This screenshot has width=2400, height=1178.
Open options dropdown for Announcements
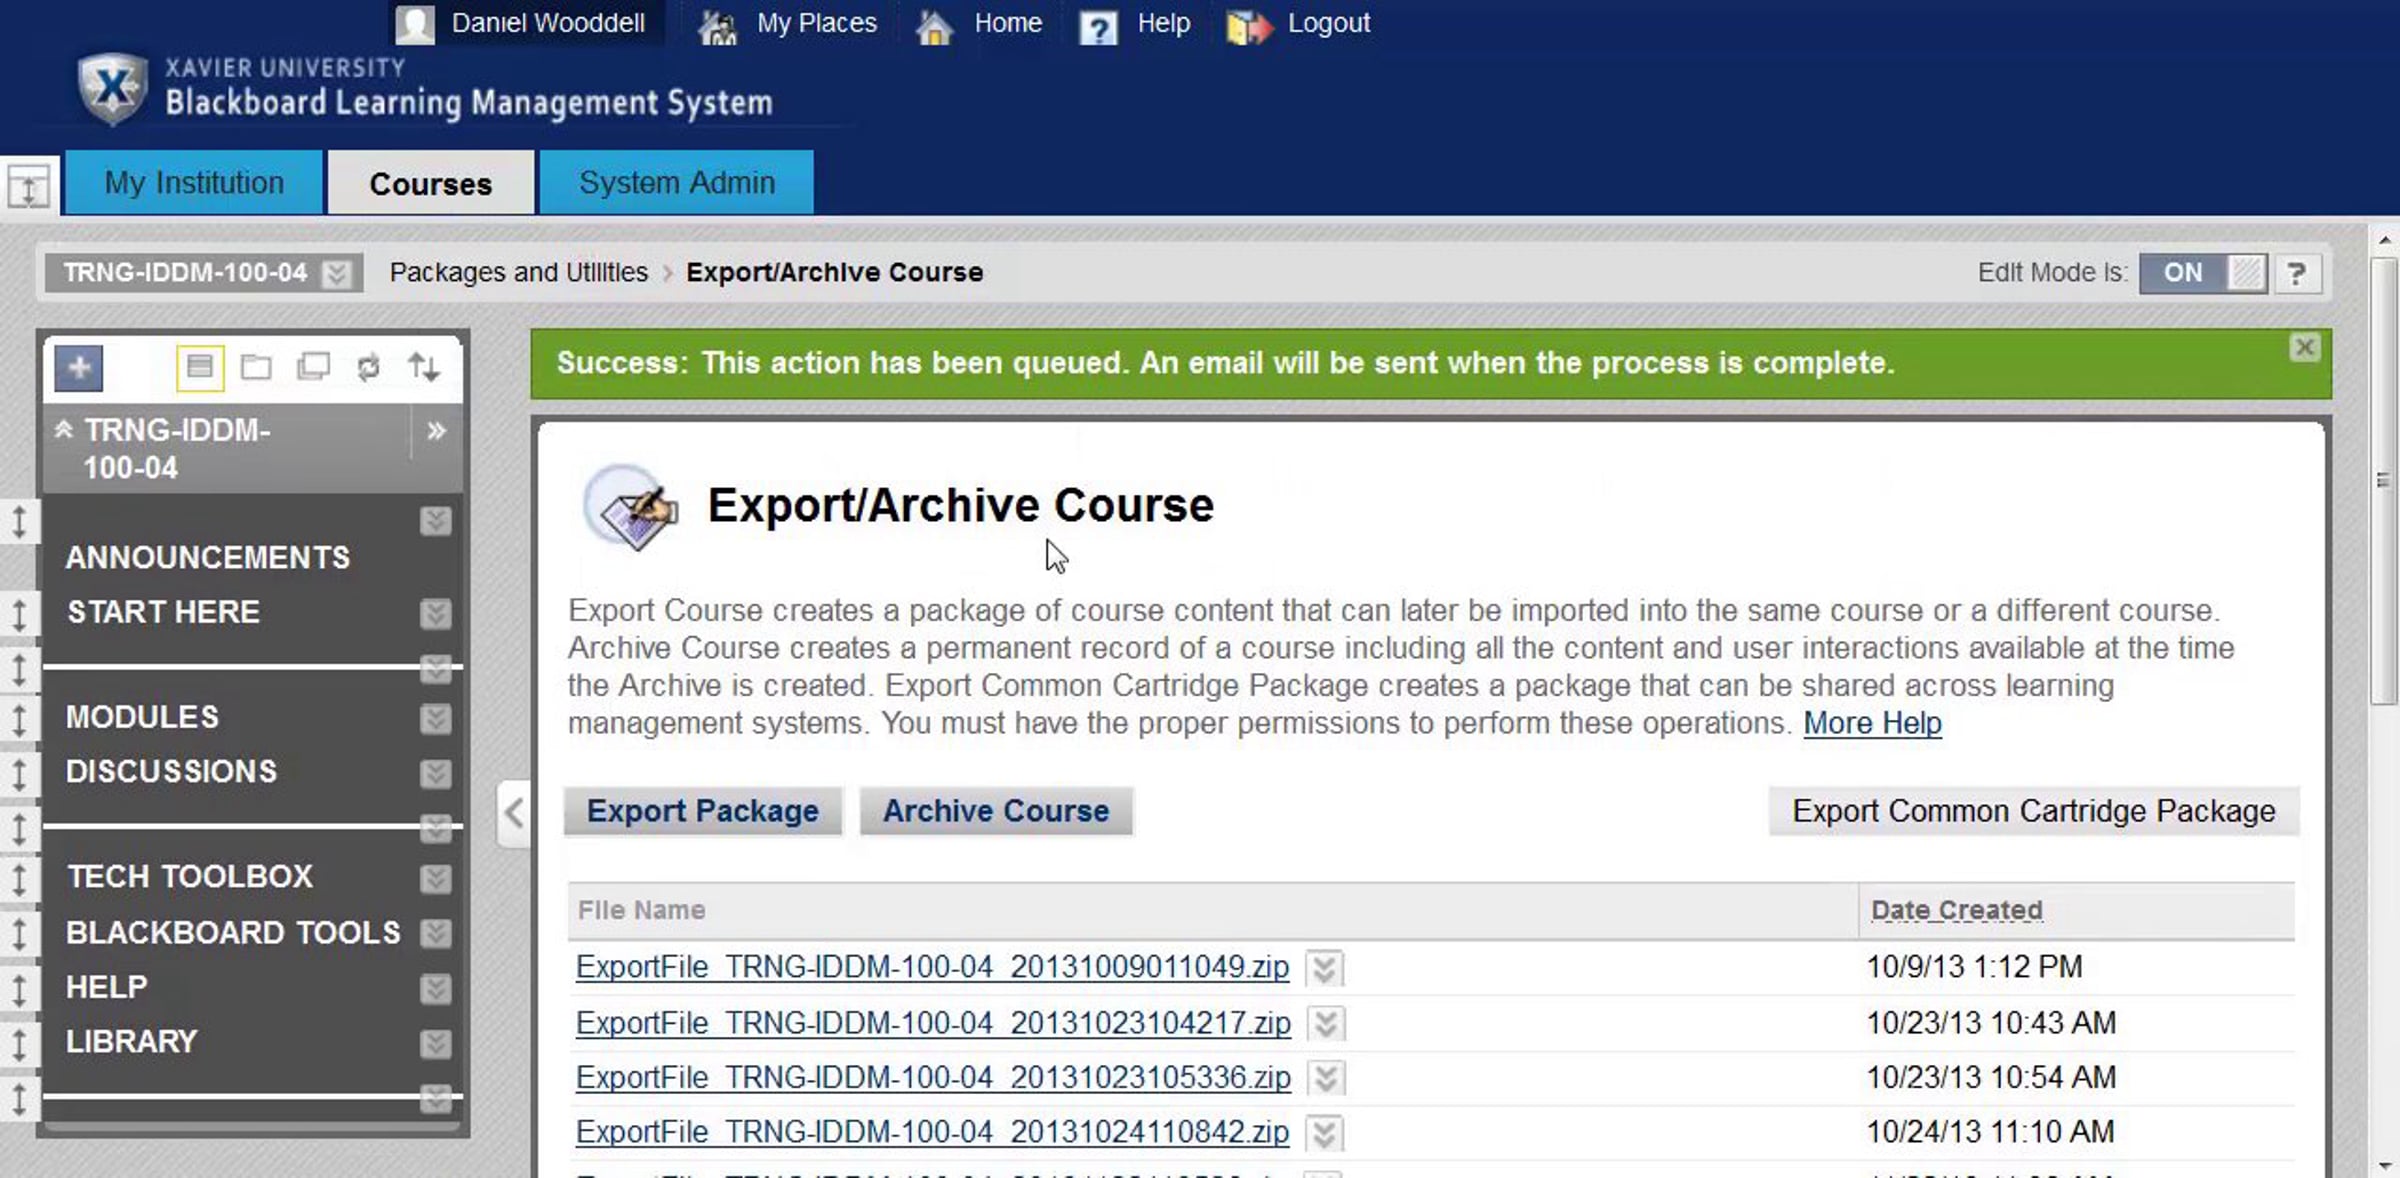435,521
